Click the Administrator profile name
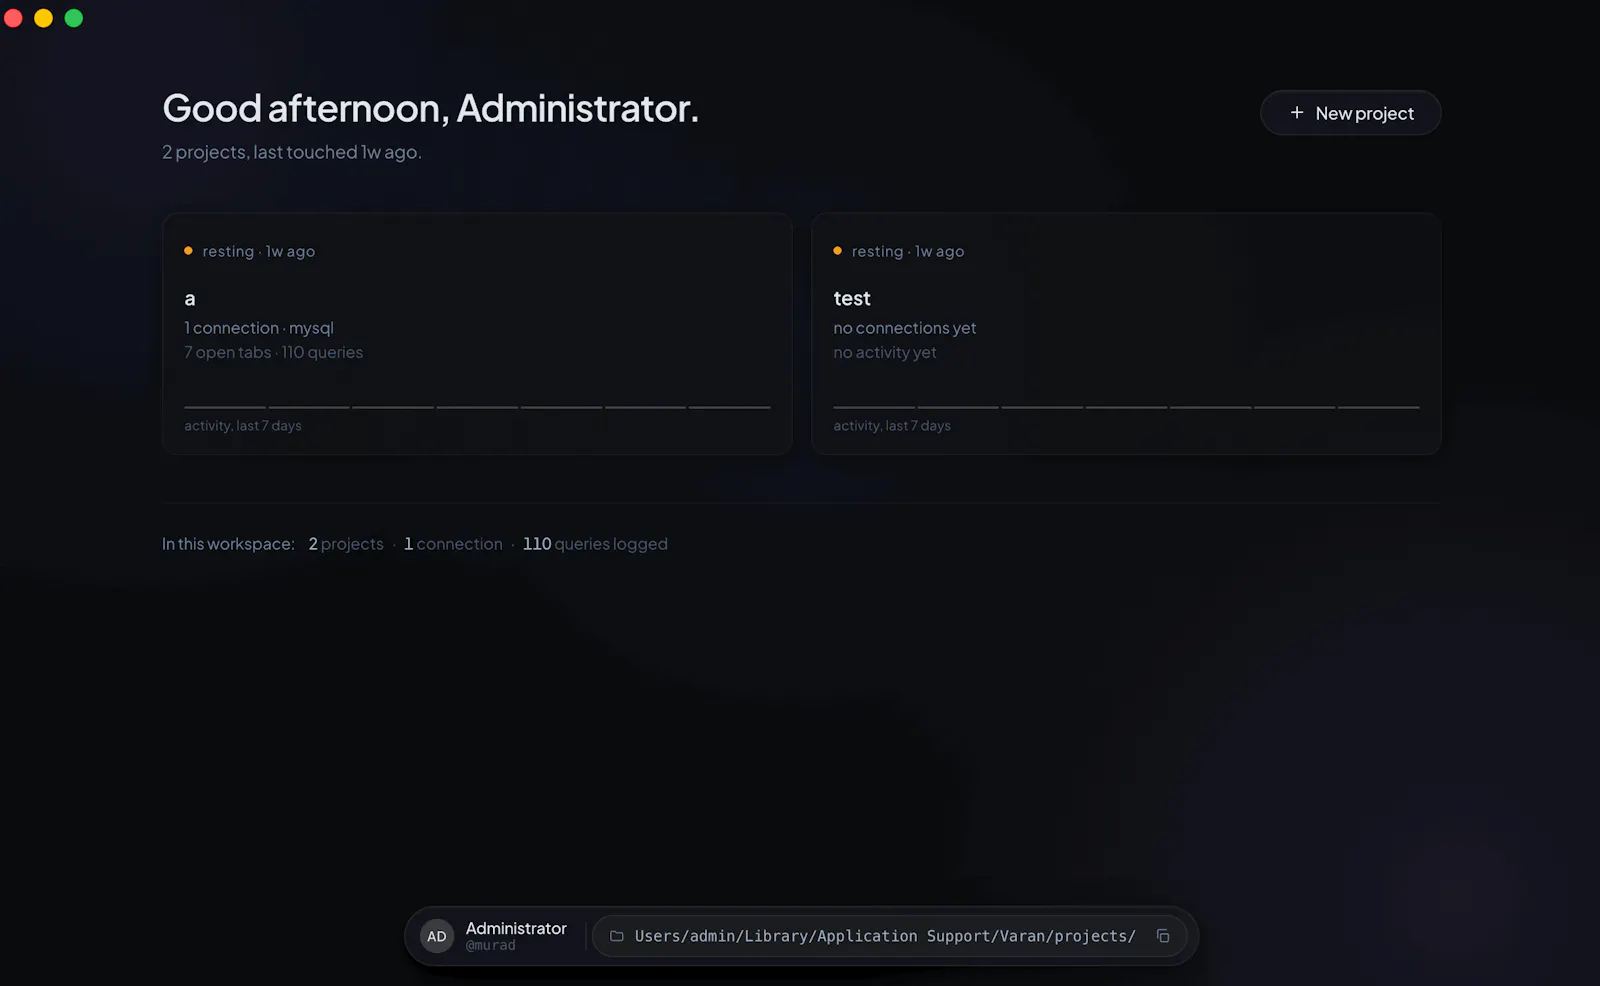This screenshot has height=986, width=1600. [516, 928]
